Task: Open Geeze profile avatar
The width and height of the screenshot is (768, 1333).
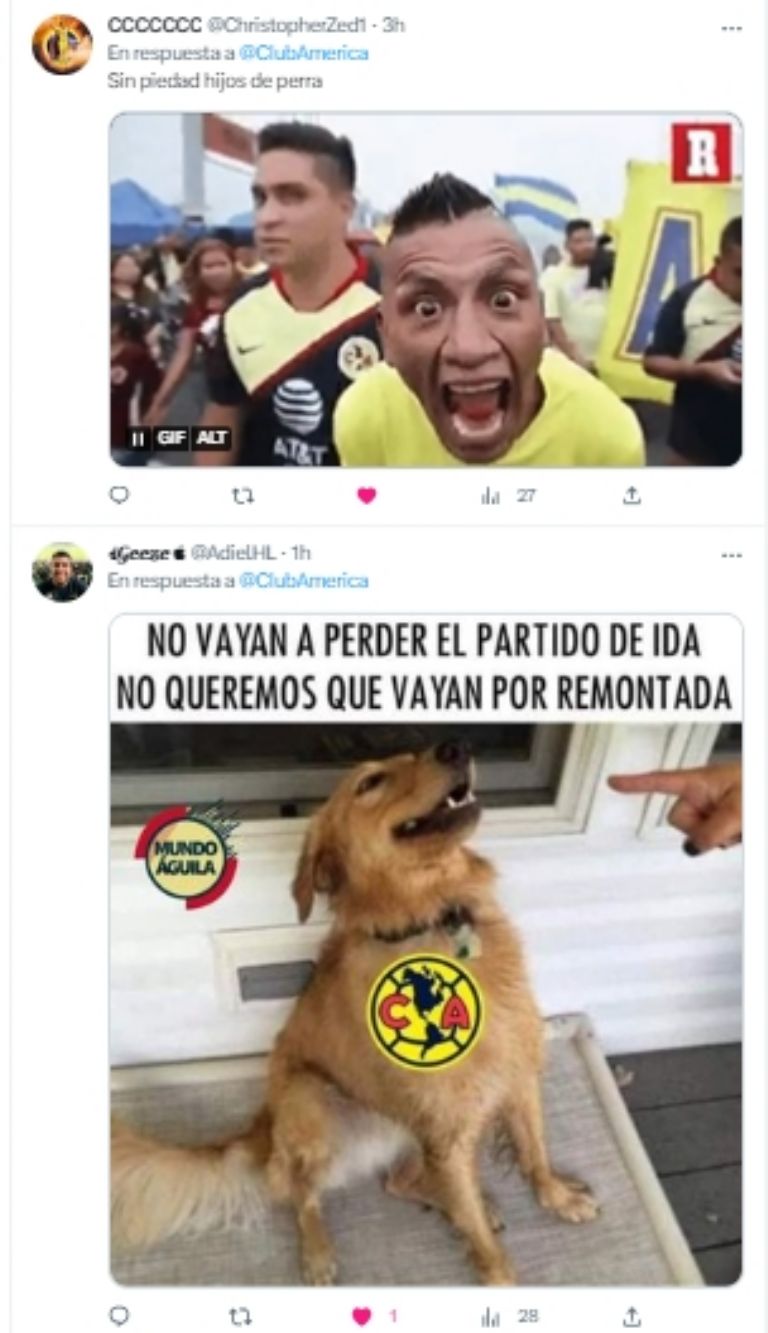Action: 62,572
